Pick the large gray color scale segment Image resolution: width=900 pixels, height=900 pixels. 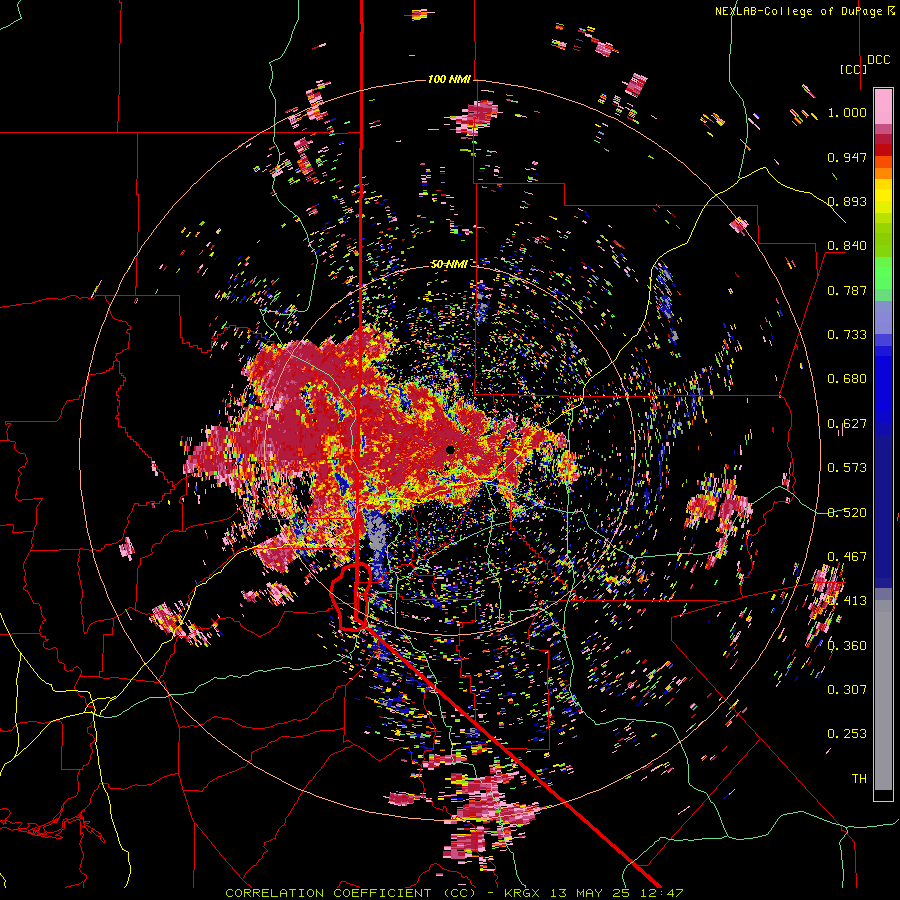tap(883, 695)
